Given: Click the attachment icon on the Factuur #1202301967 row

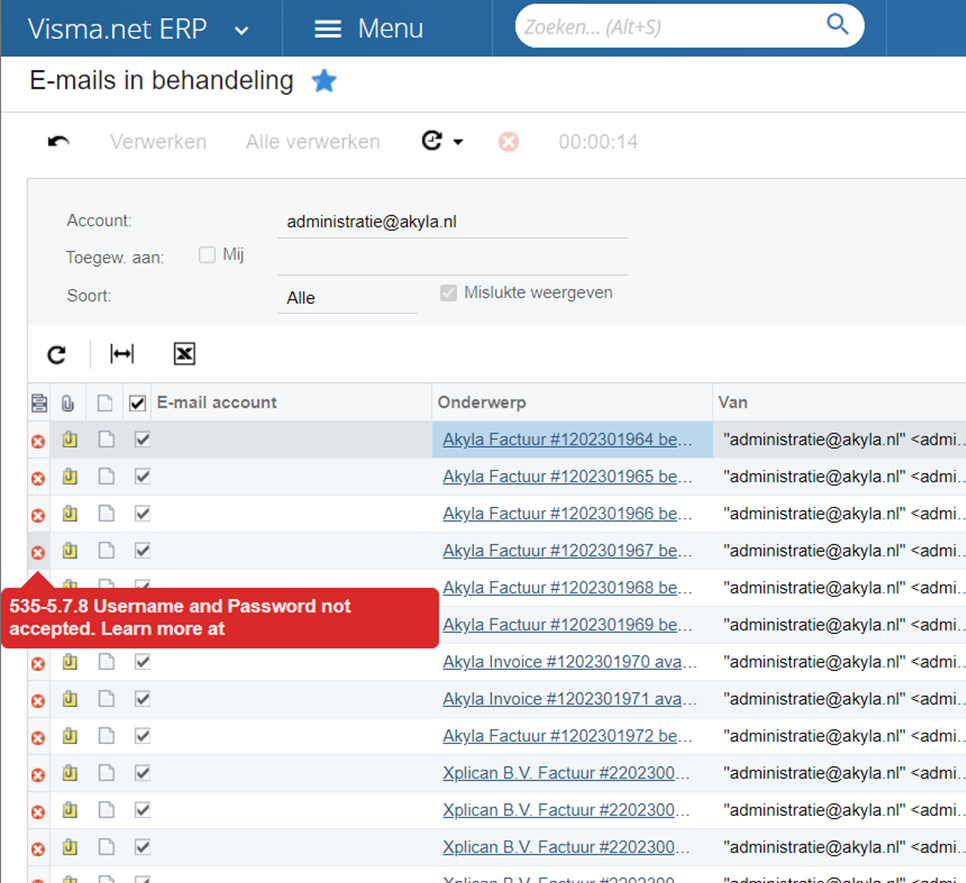Looking at the screenshot, I should click(x=70, y=550).
